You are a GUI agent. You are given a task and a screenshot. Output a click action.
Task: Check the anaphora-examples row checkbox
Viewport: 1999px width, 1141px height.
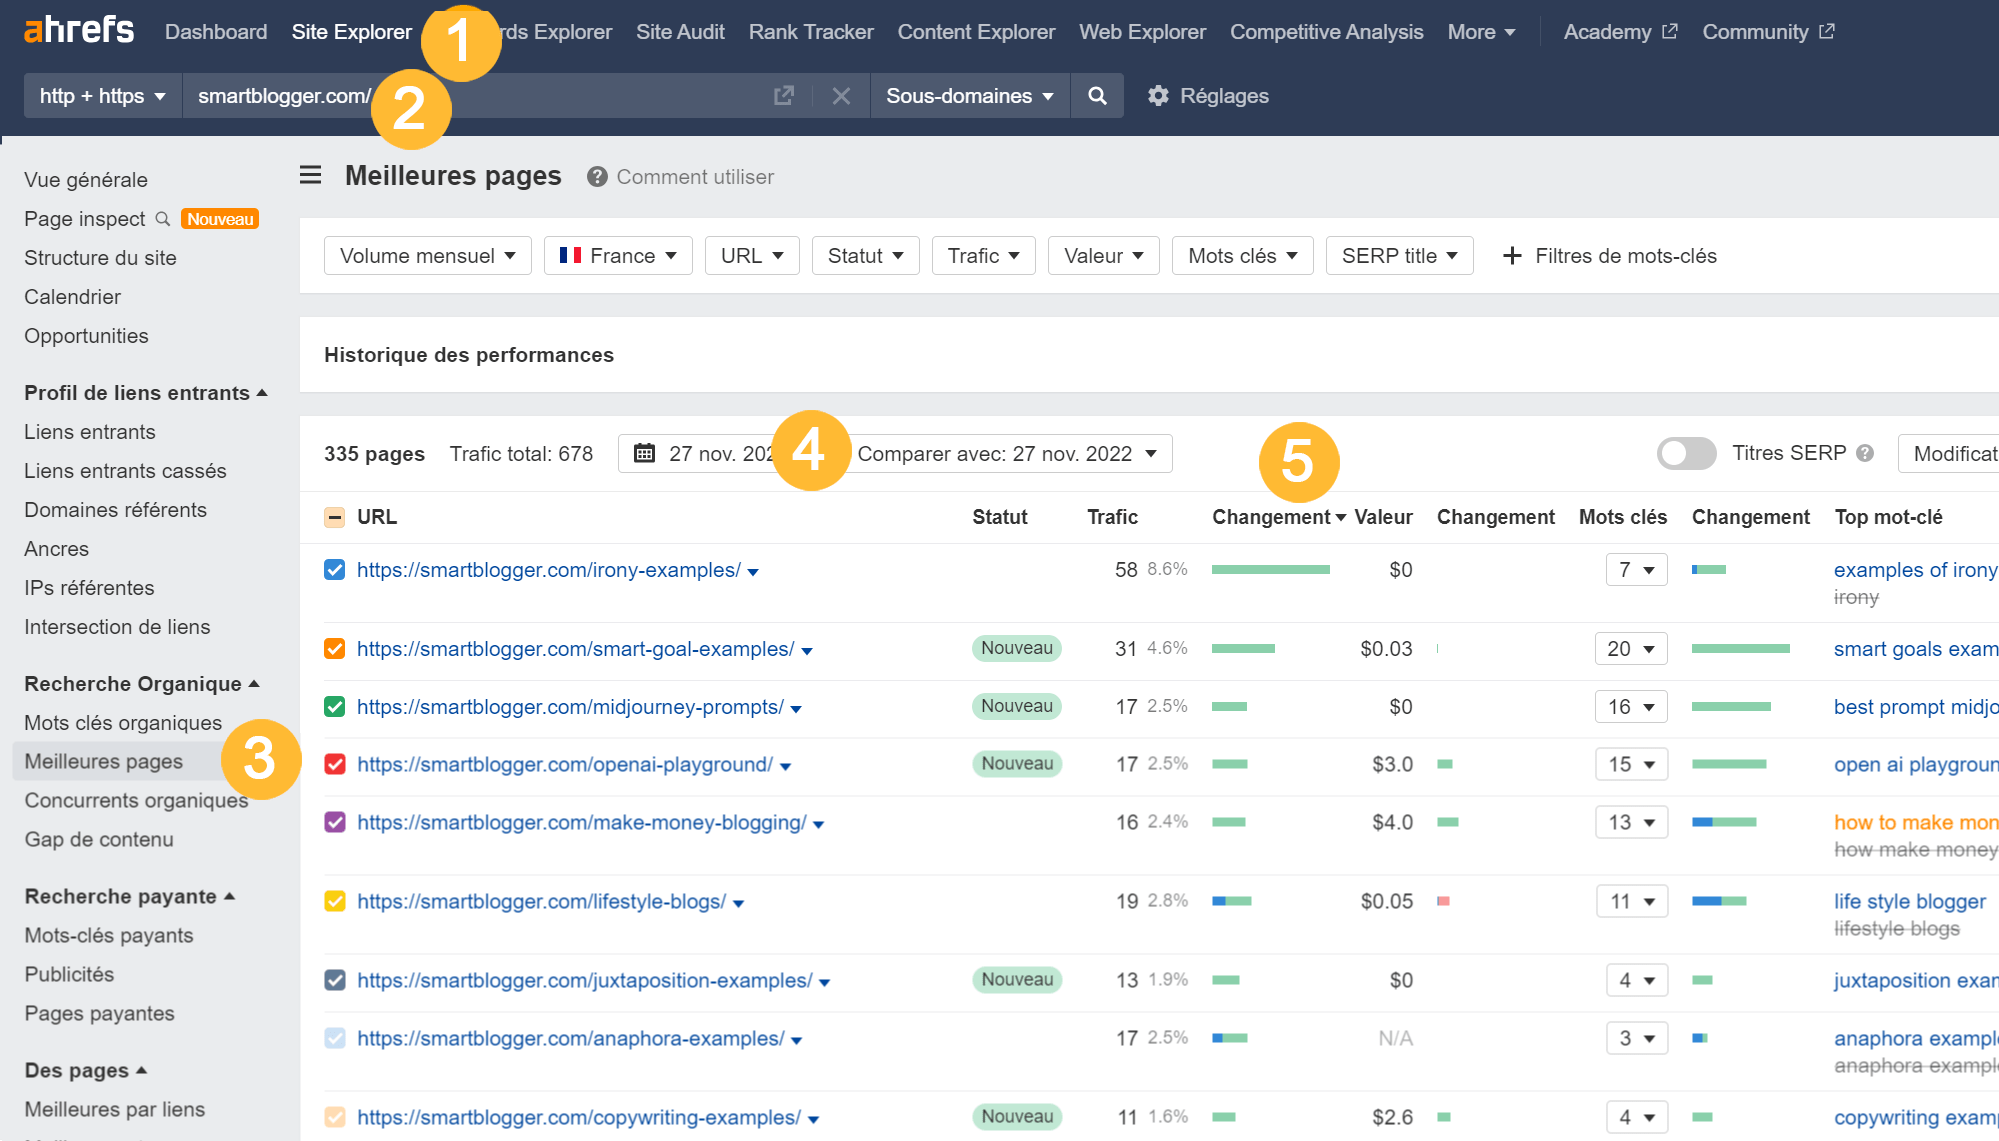pos(334,1038)
